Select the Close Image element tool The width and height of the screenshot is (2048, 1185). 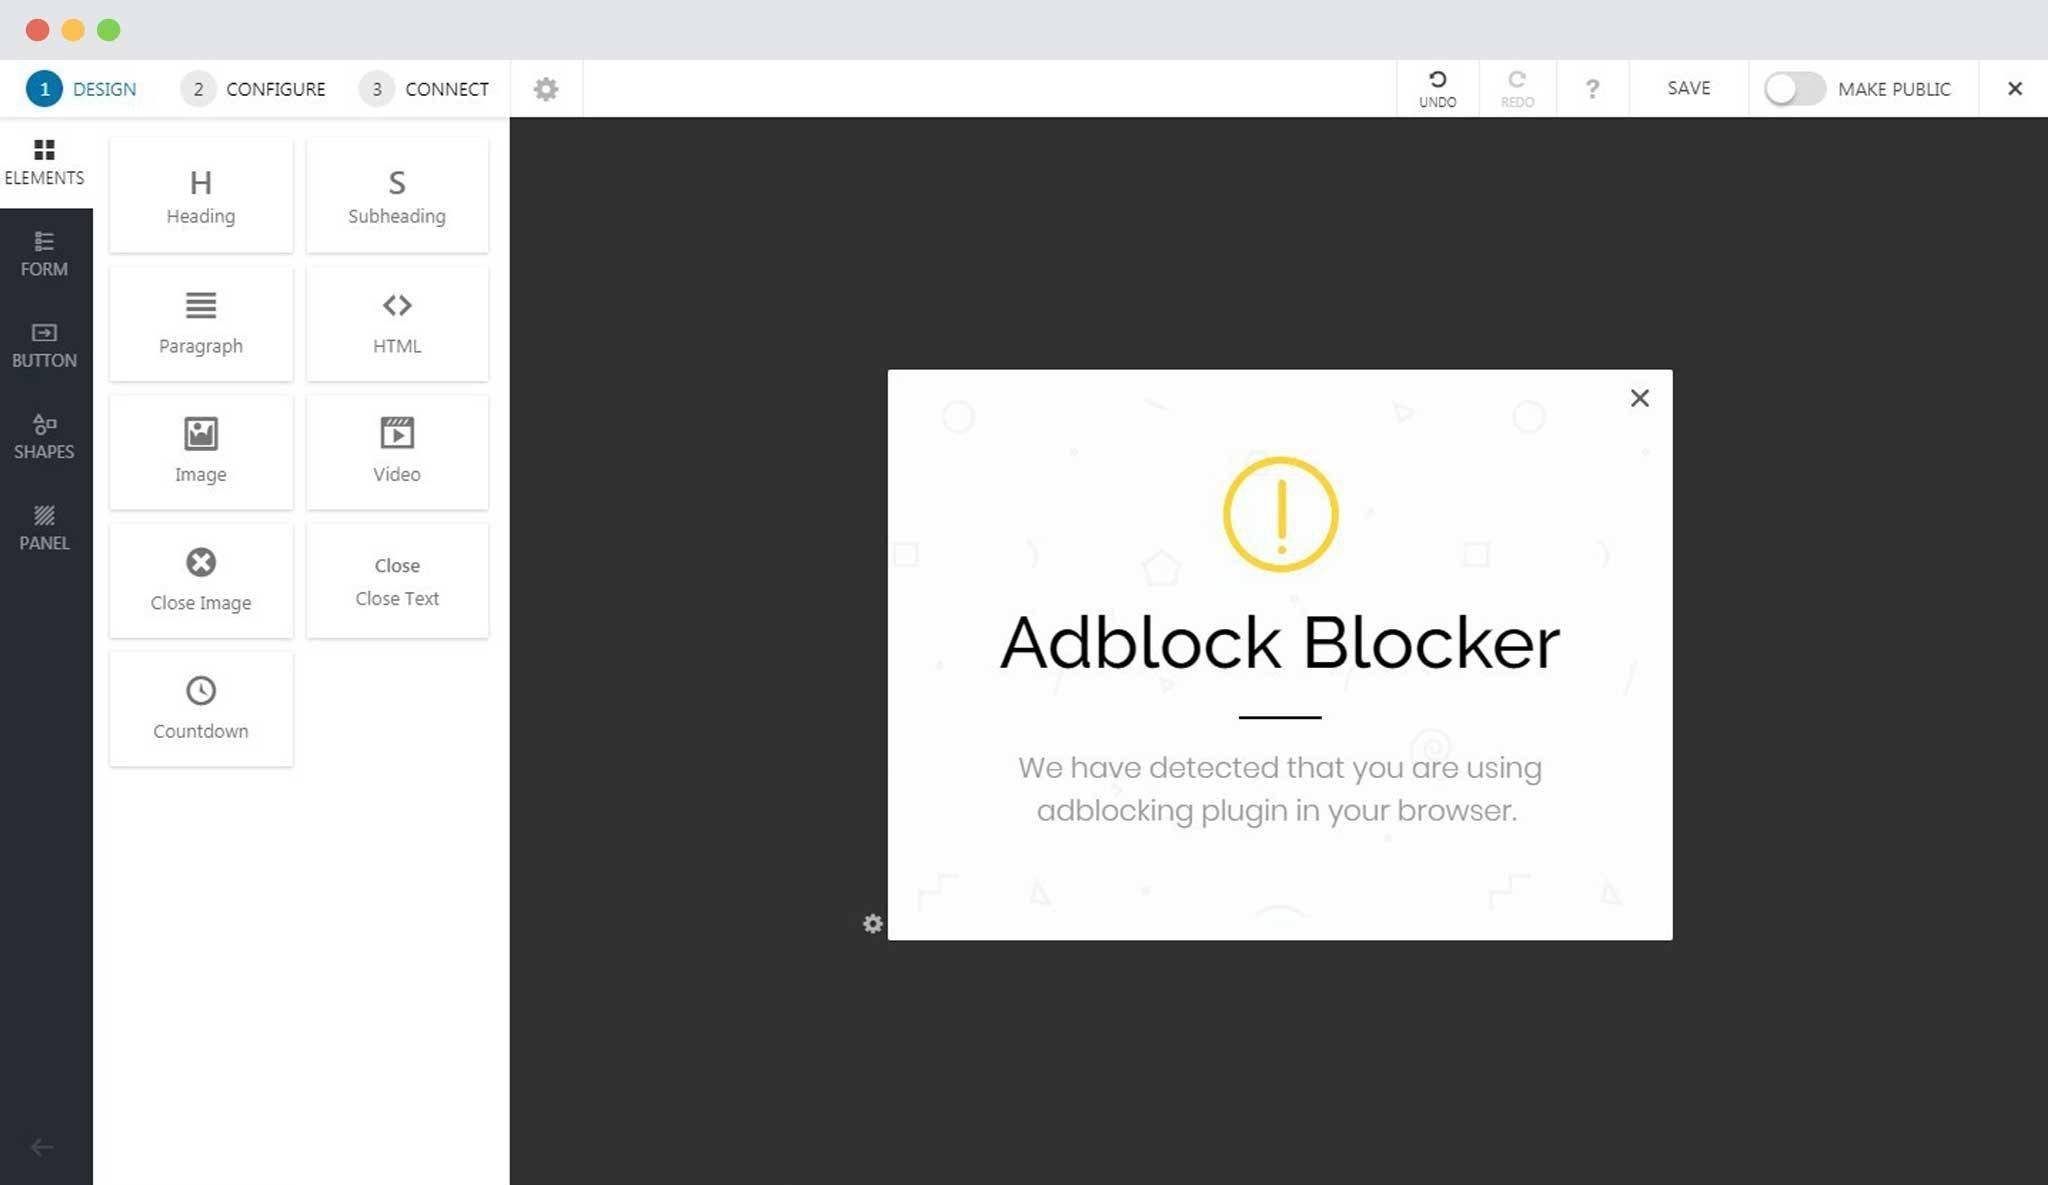pos(200,578)
